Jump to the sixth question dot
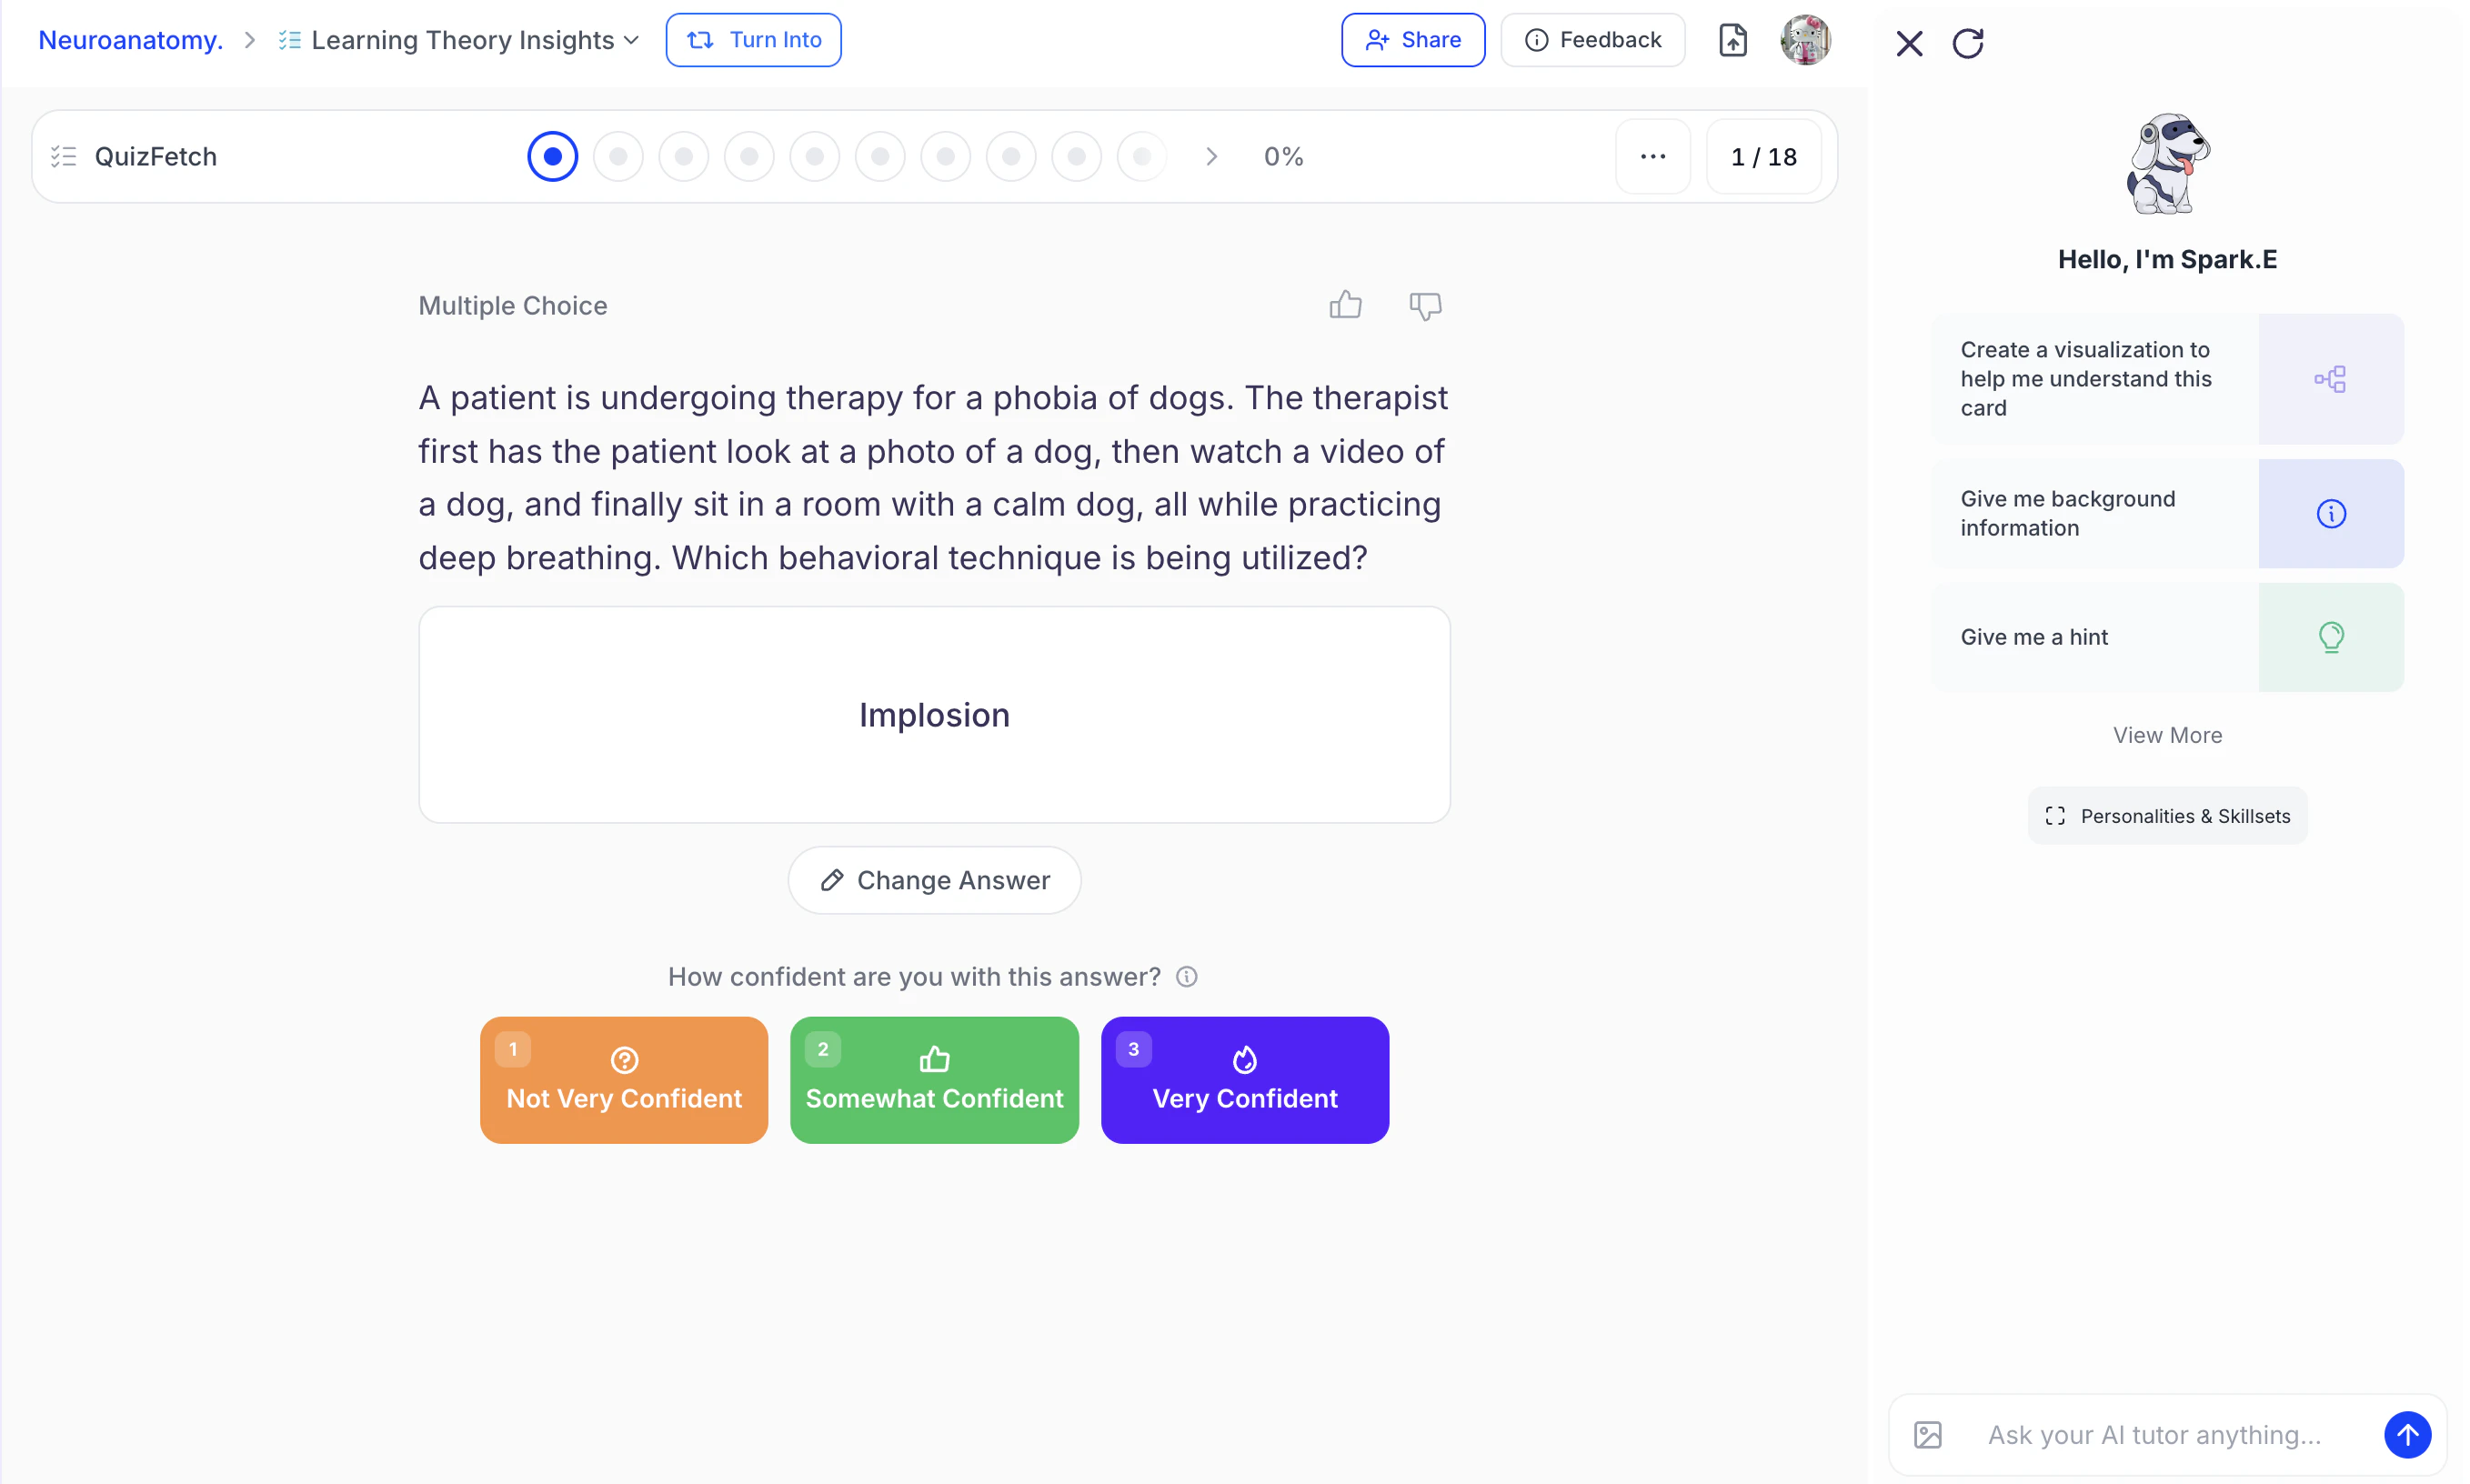 pyautogui.click(x=880, y=157)
